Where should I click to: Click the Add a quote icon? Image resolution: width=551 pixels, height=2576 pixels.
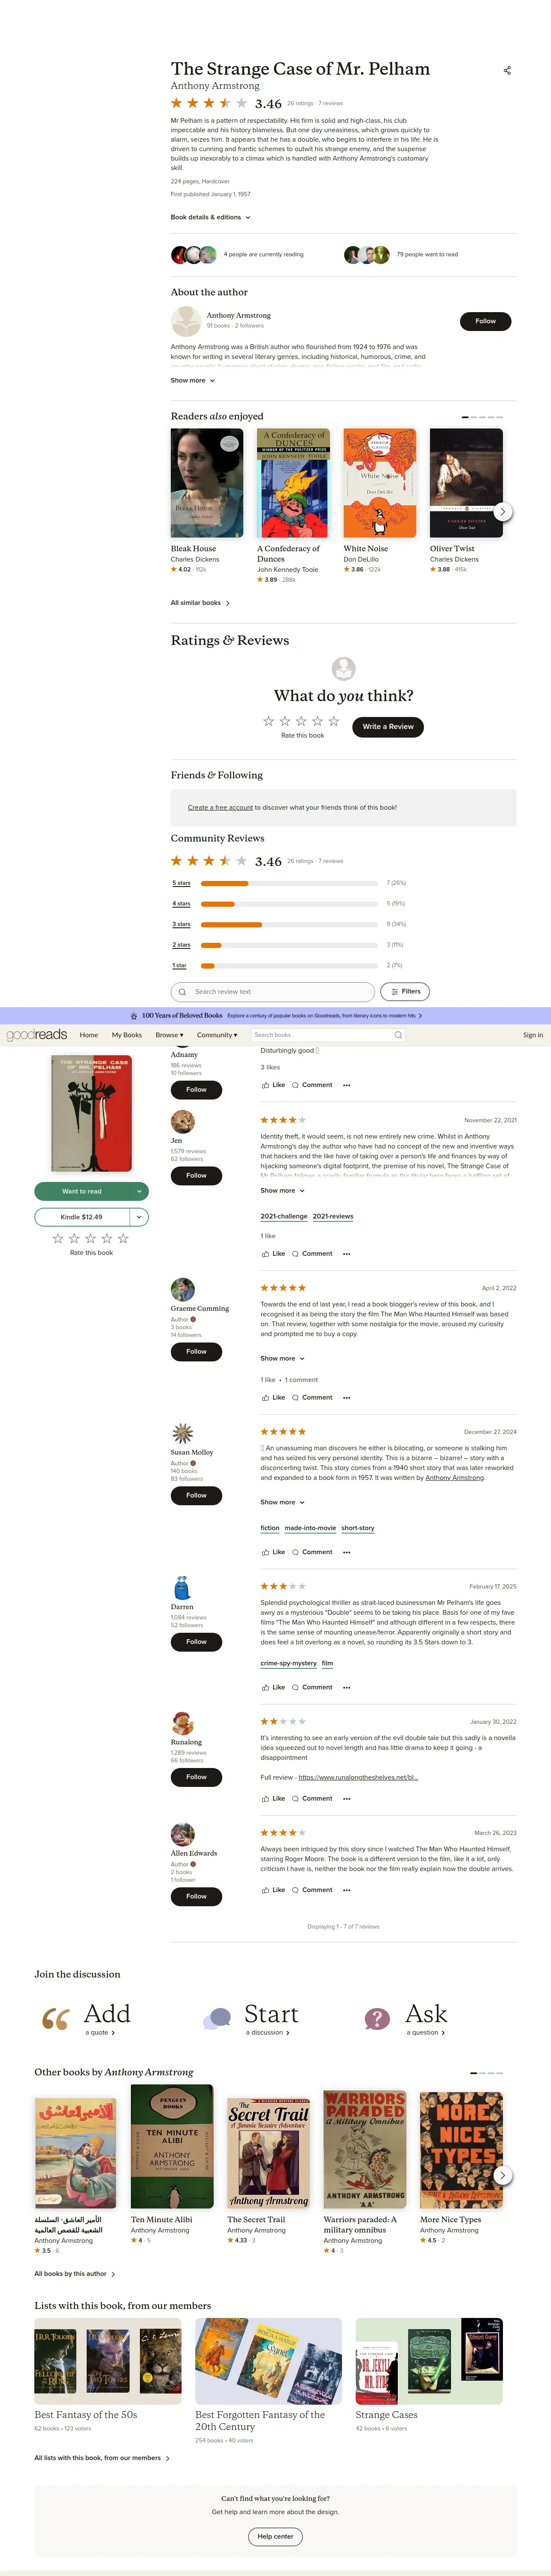[56, 2019]
